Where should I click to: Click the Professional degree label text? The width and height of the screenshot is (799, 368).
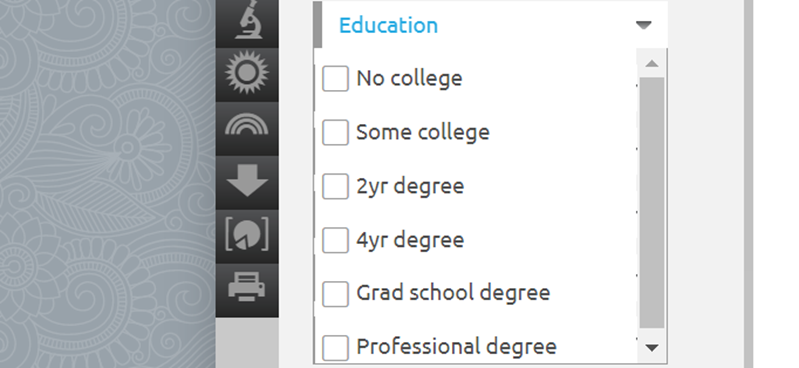pyautogui.click(x=456, y=347)
